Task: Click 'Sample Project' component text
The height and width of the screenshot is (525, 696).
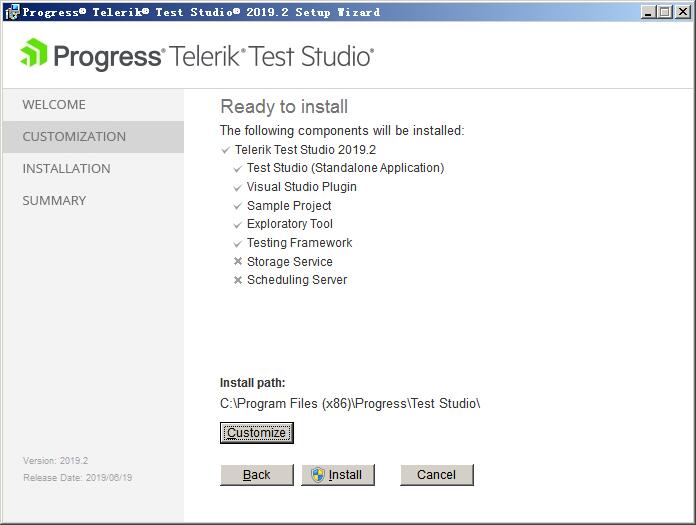Action: coord(289,205)
